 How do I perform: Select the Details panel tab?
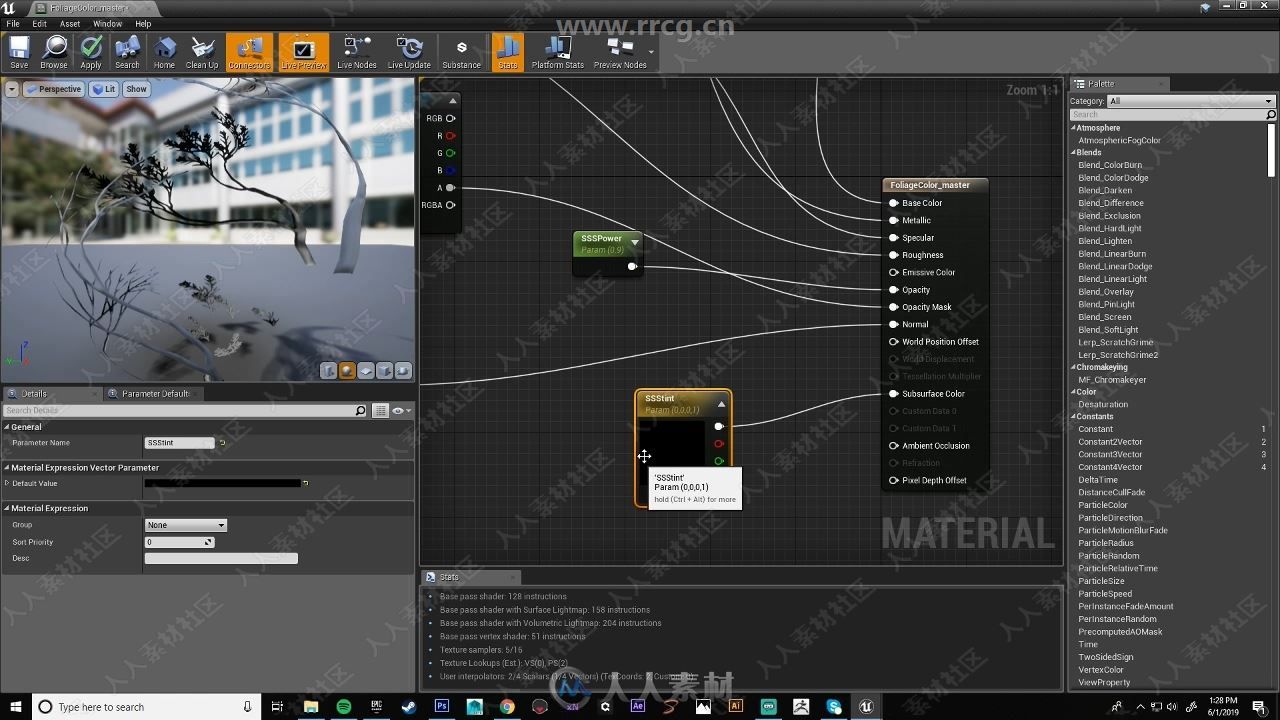[x=35, y=393]
